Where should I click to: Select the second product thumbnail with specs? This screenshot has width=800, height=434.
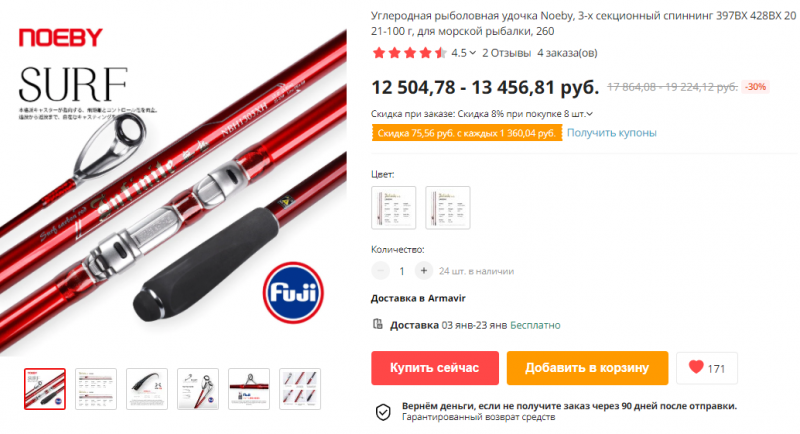click(96, 389)
